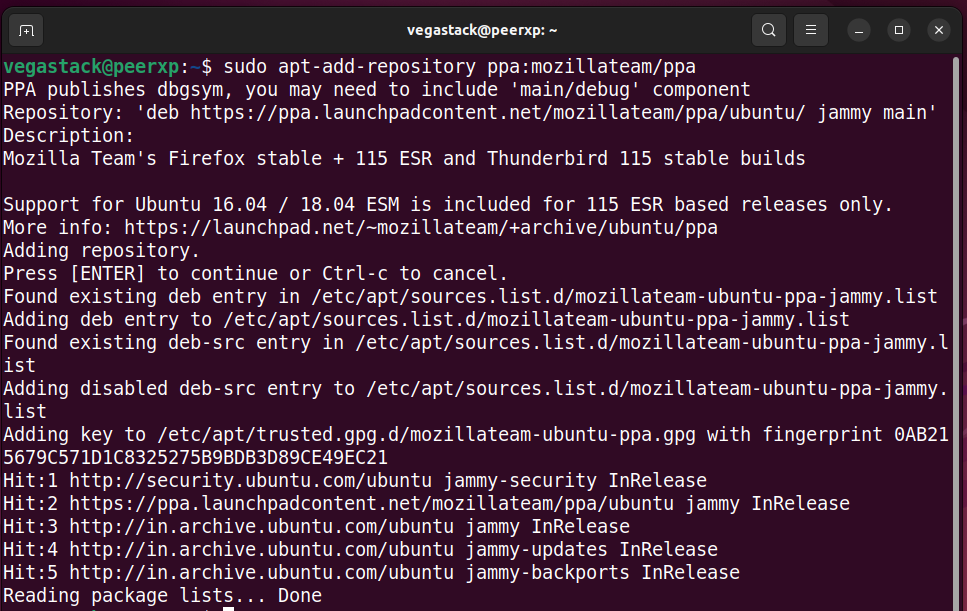Maximize the terminal window
Image resolution: width=967 pixels, height=611 pixels.
point(898,30)
